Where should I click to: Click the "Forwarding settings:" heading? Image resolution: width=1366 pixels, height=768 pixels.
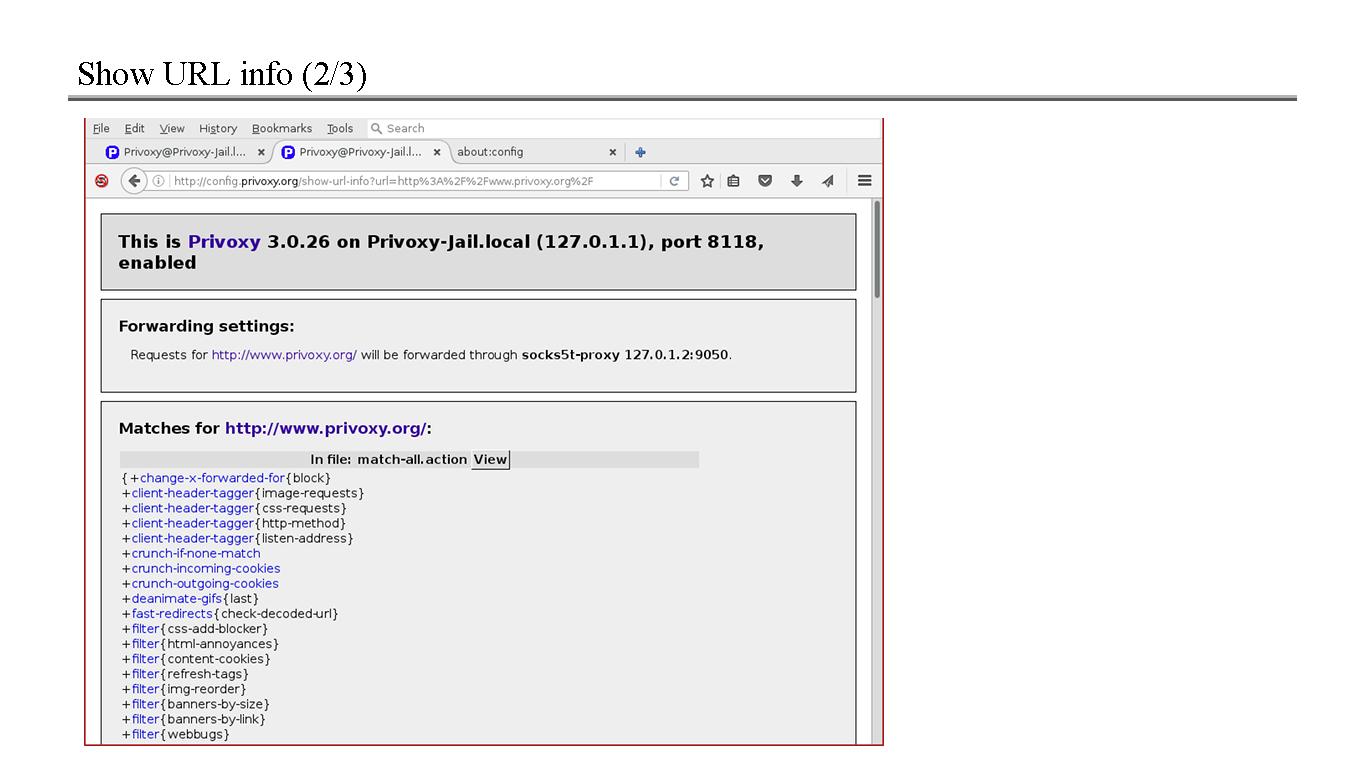click(207, 326)
